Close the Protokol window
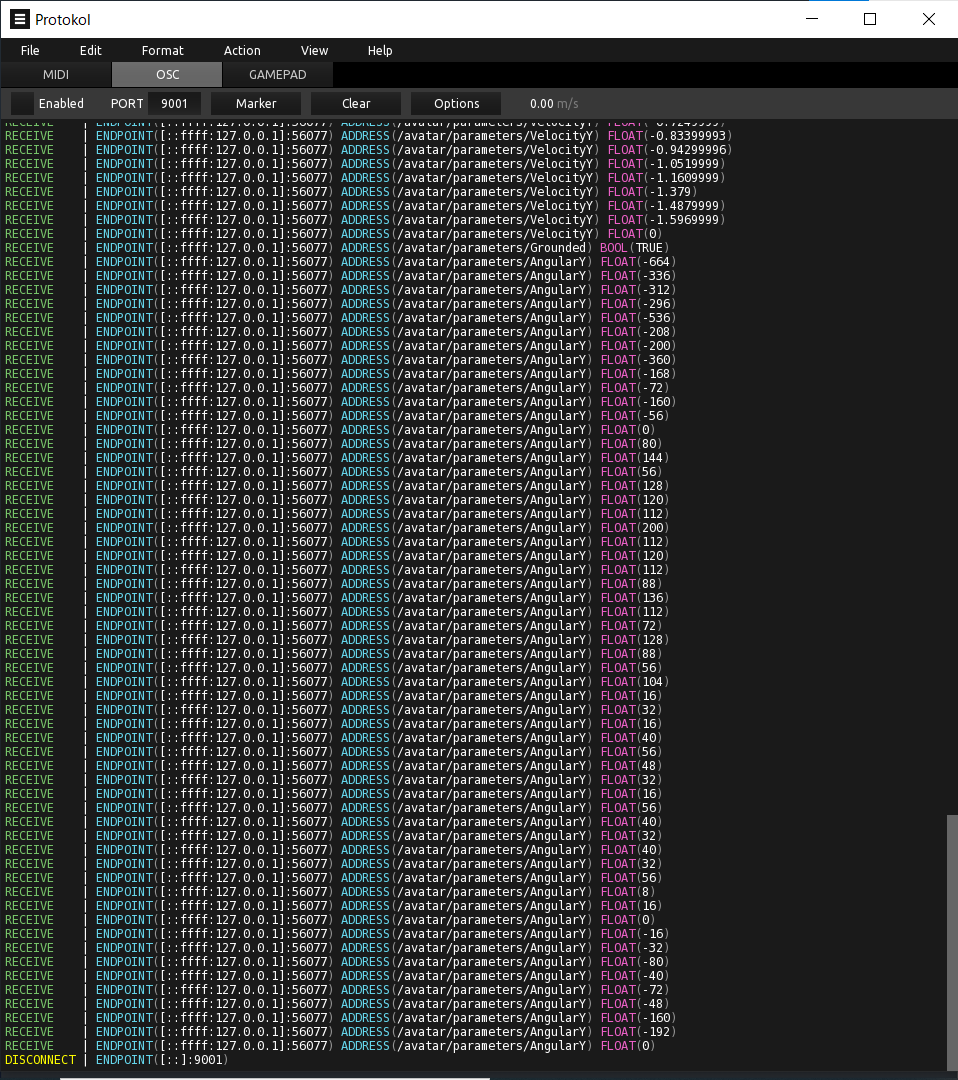Screen dimensions: 958x1080 pyautogui.click(x=929, y=19)
